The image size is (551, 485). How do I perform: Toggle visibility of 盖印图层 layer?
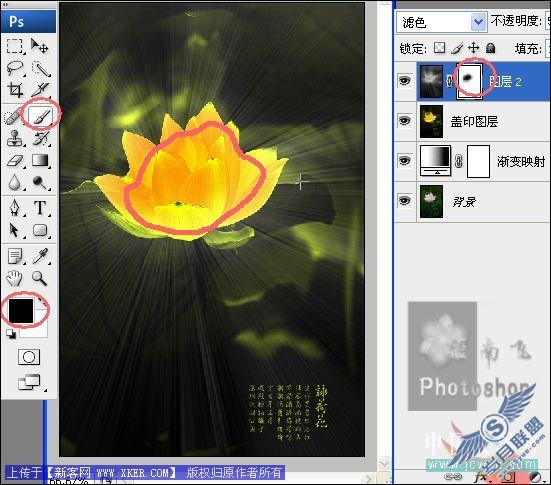(x=404, y=121)
